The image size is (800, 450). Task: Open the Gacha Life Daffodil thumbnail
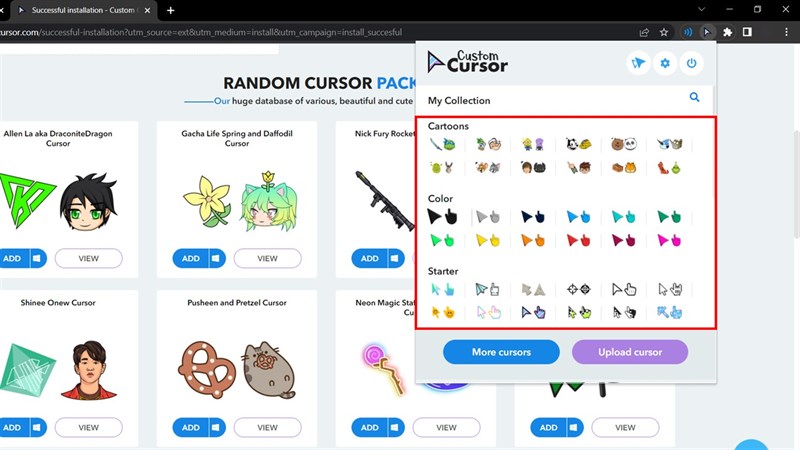point(239,201)
